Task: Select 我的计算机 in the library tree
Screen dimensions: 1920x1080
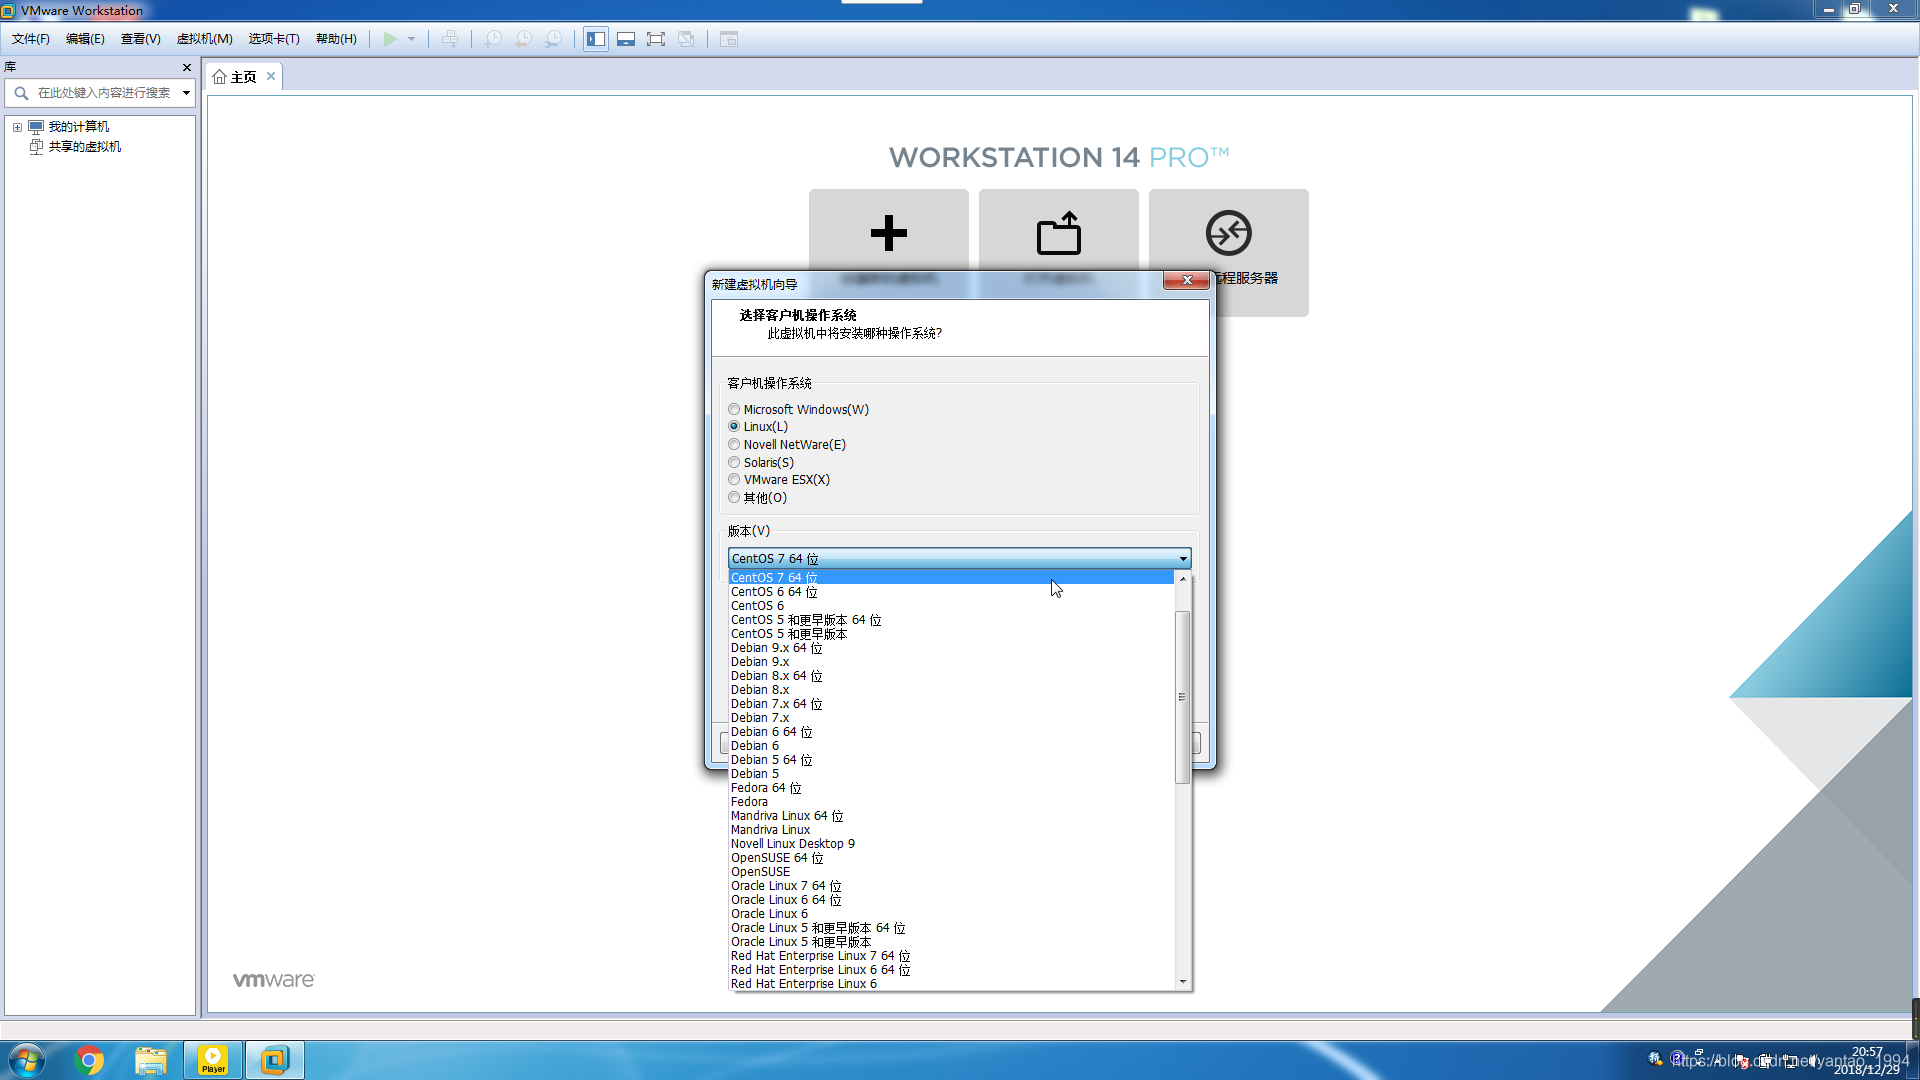Action: (78, 127)
